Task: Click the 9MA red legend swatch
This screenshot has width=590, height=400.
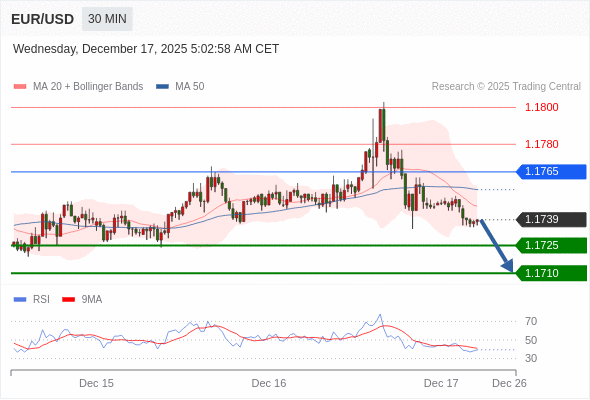Action: 68,300
